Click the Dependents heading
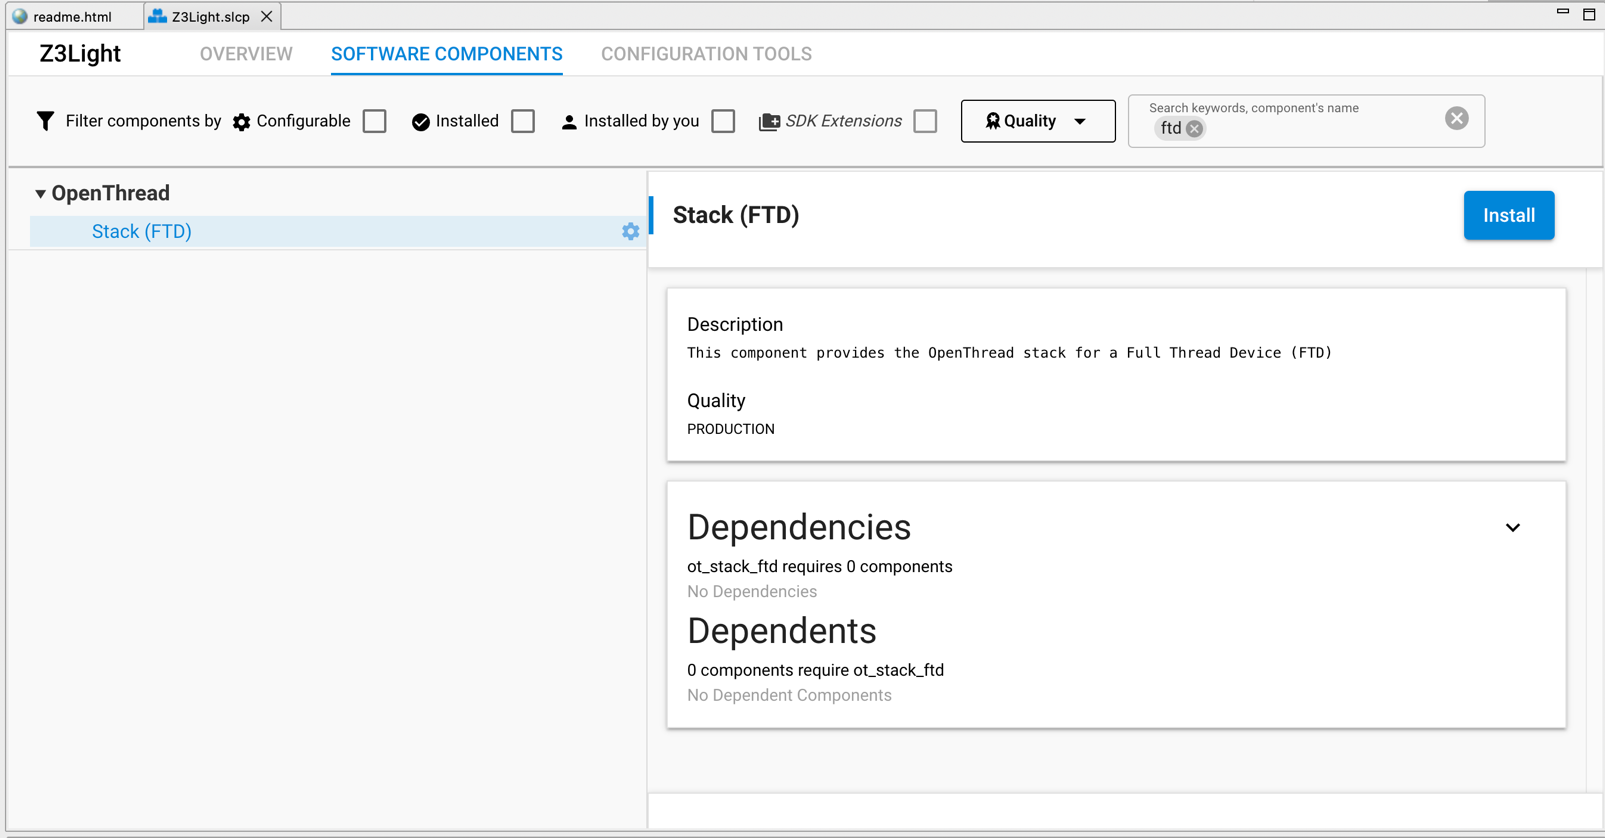 click(x=782, y=631)
